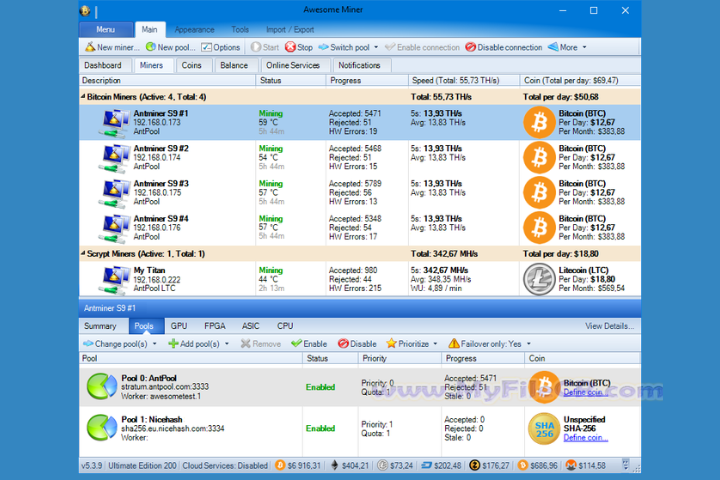
Task: Click Disable connection in toolbar
Action: 504,47
